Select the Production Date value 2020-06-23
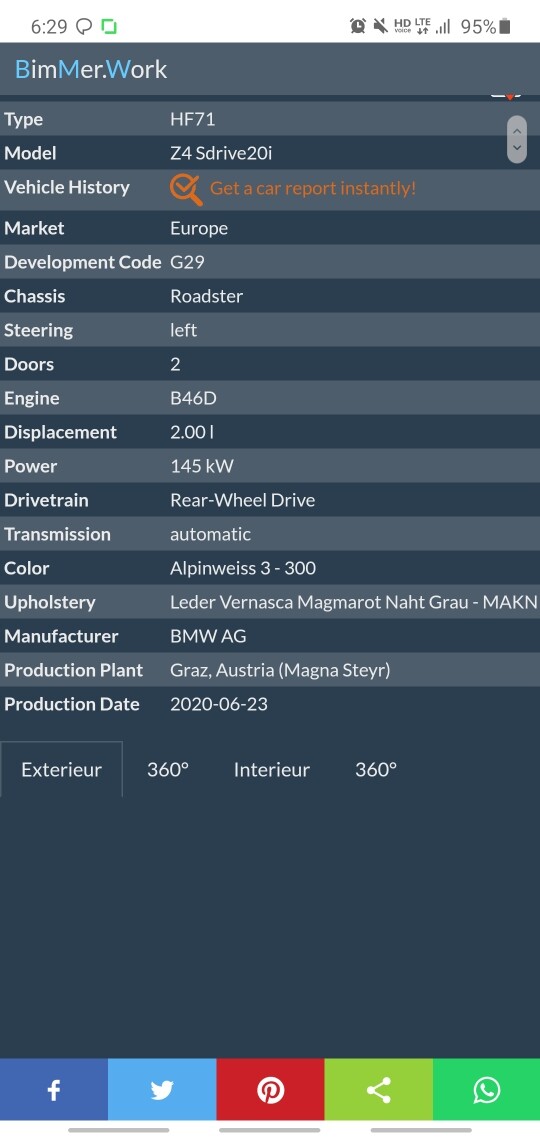The height and width of the screenshot is (1140, 540). click(x=219, y=704)
